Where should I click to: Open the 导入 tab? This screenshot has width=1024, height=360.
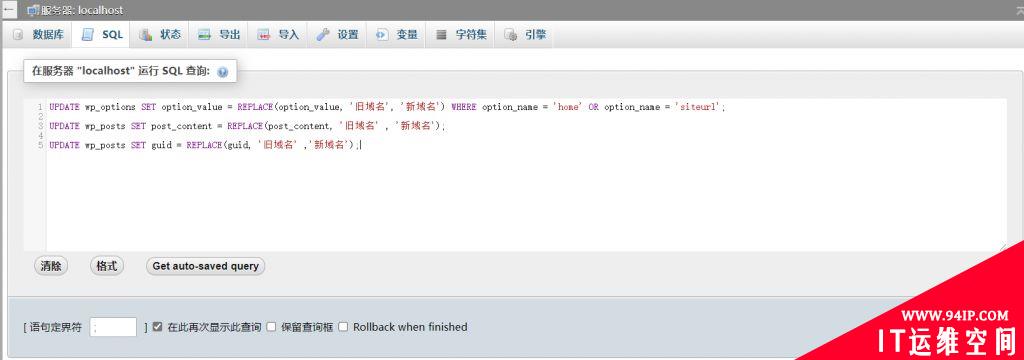(x=278, y=35)
